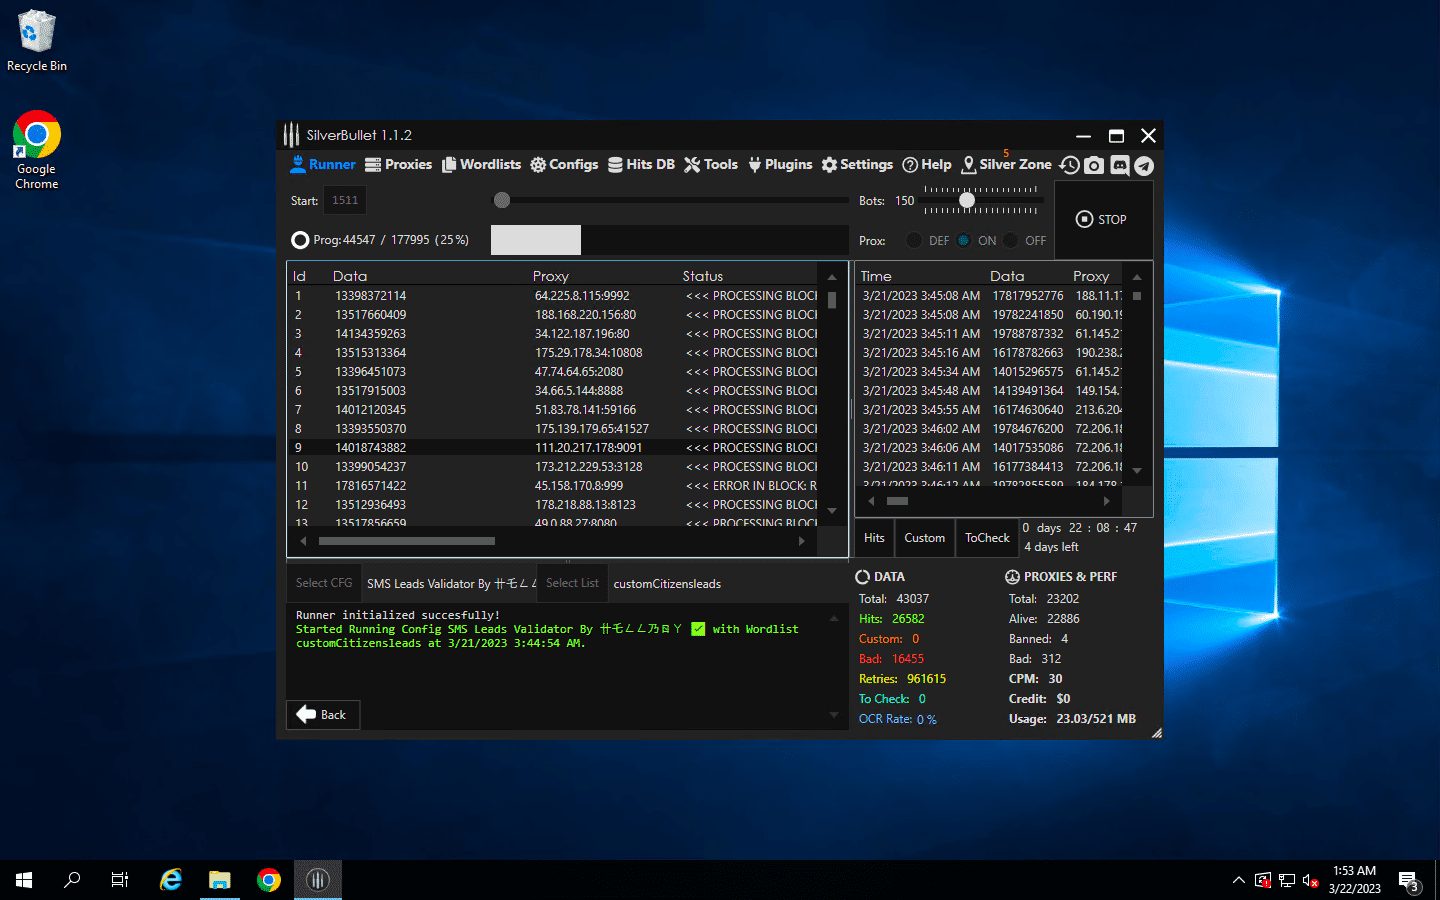Screen dimensions: 1440x900
Task: Open the Runner tab
Action: [x=322, y=165]
